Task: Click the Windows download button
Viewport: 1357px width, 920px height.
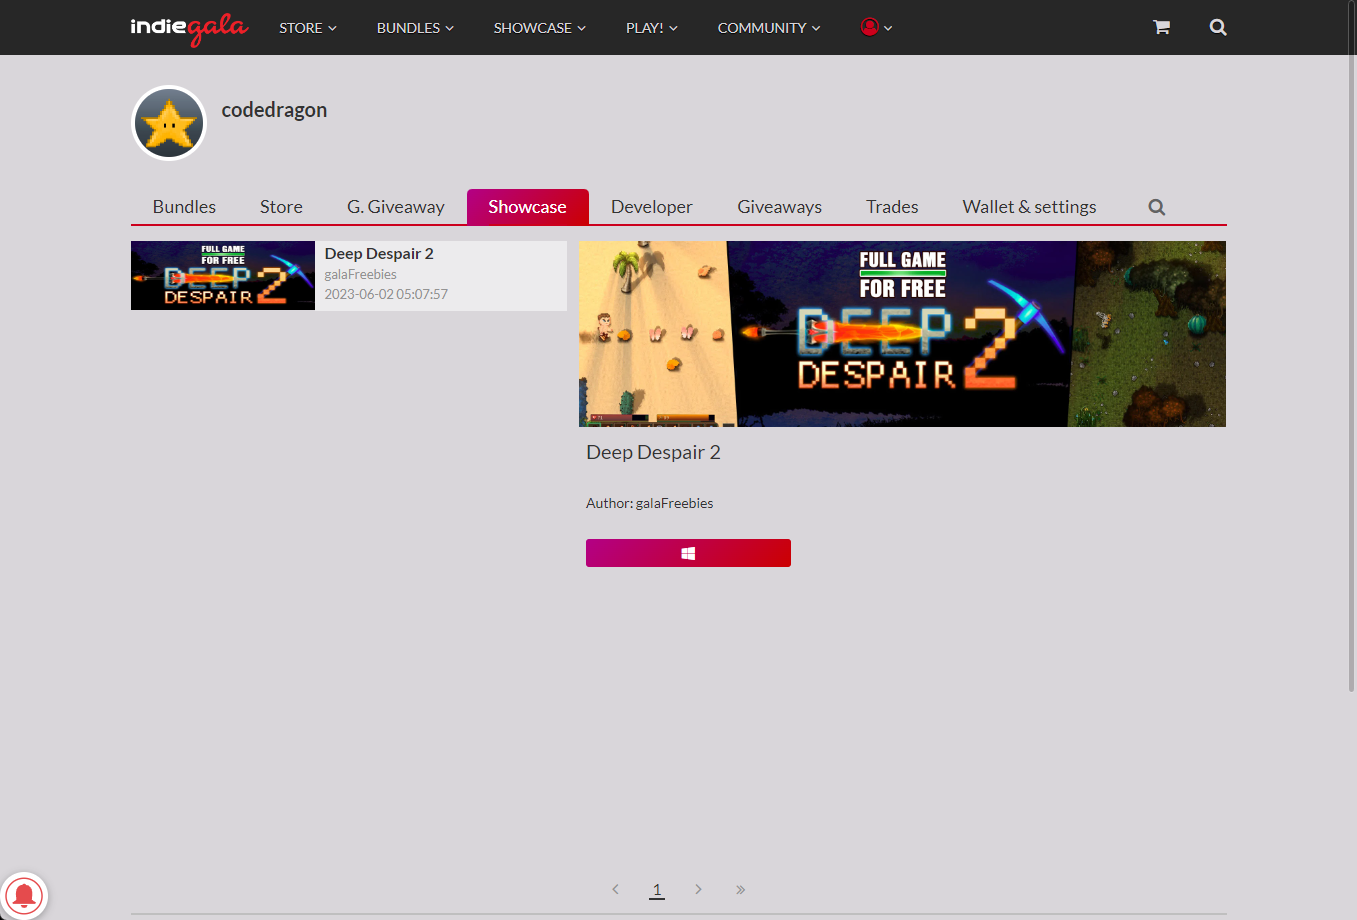Action: pyautogui.click(x=688, y=553)
